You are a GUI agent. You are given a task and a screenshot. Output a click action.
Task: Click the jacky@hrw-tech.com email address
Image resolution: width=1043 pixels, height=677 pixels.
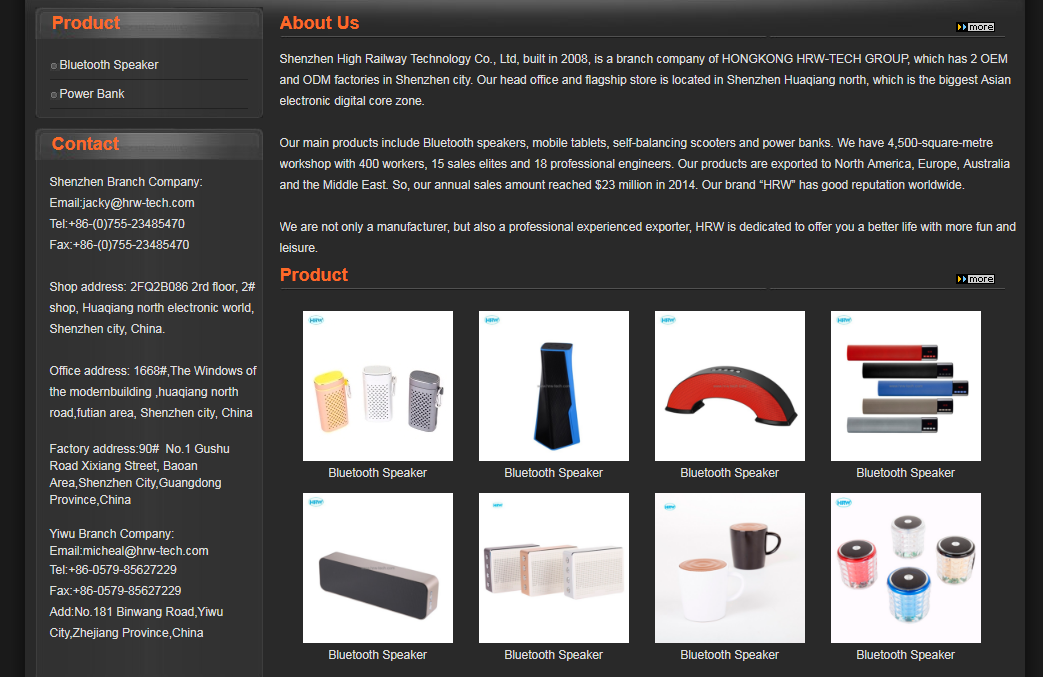pos(138,203)
